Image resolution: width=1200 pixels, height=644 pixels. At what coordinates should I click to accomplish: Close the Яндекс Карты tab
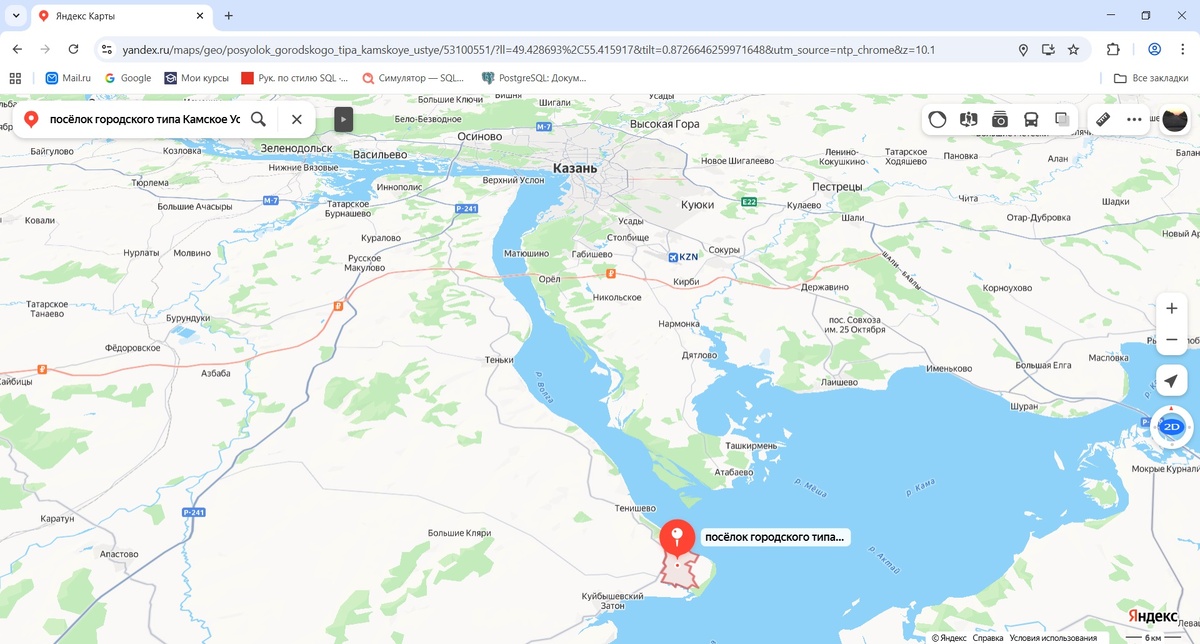(x=199, y=16)
